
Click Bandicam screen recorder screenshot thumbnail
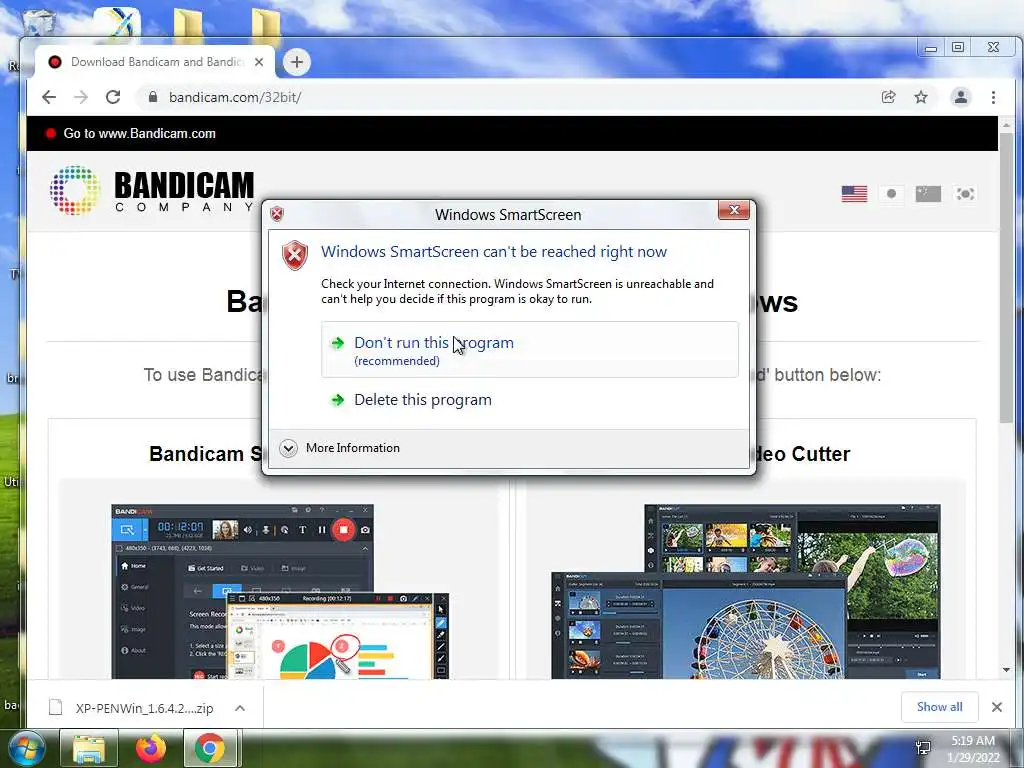[280, 592]
